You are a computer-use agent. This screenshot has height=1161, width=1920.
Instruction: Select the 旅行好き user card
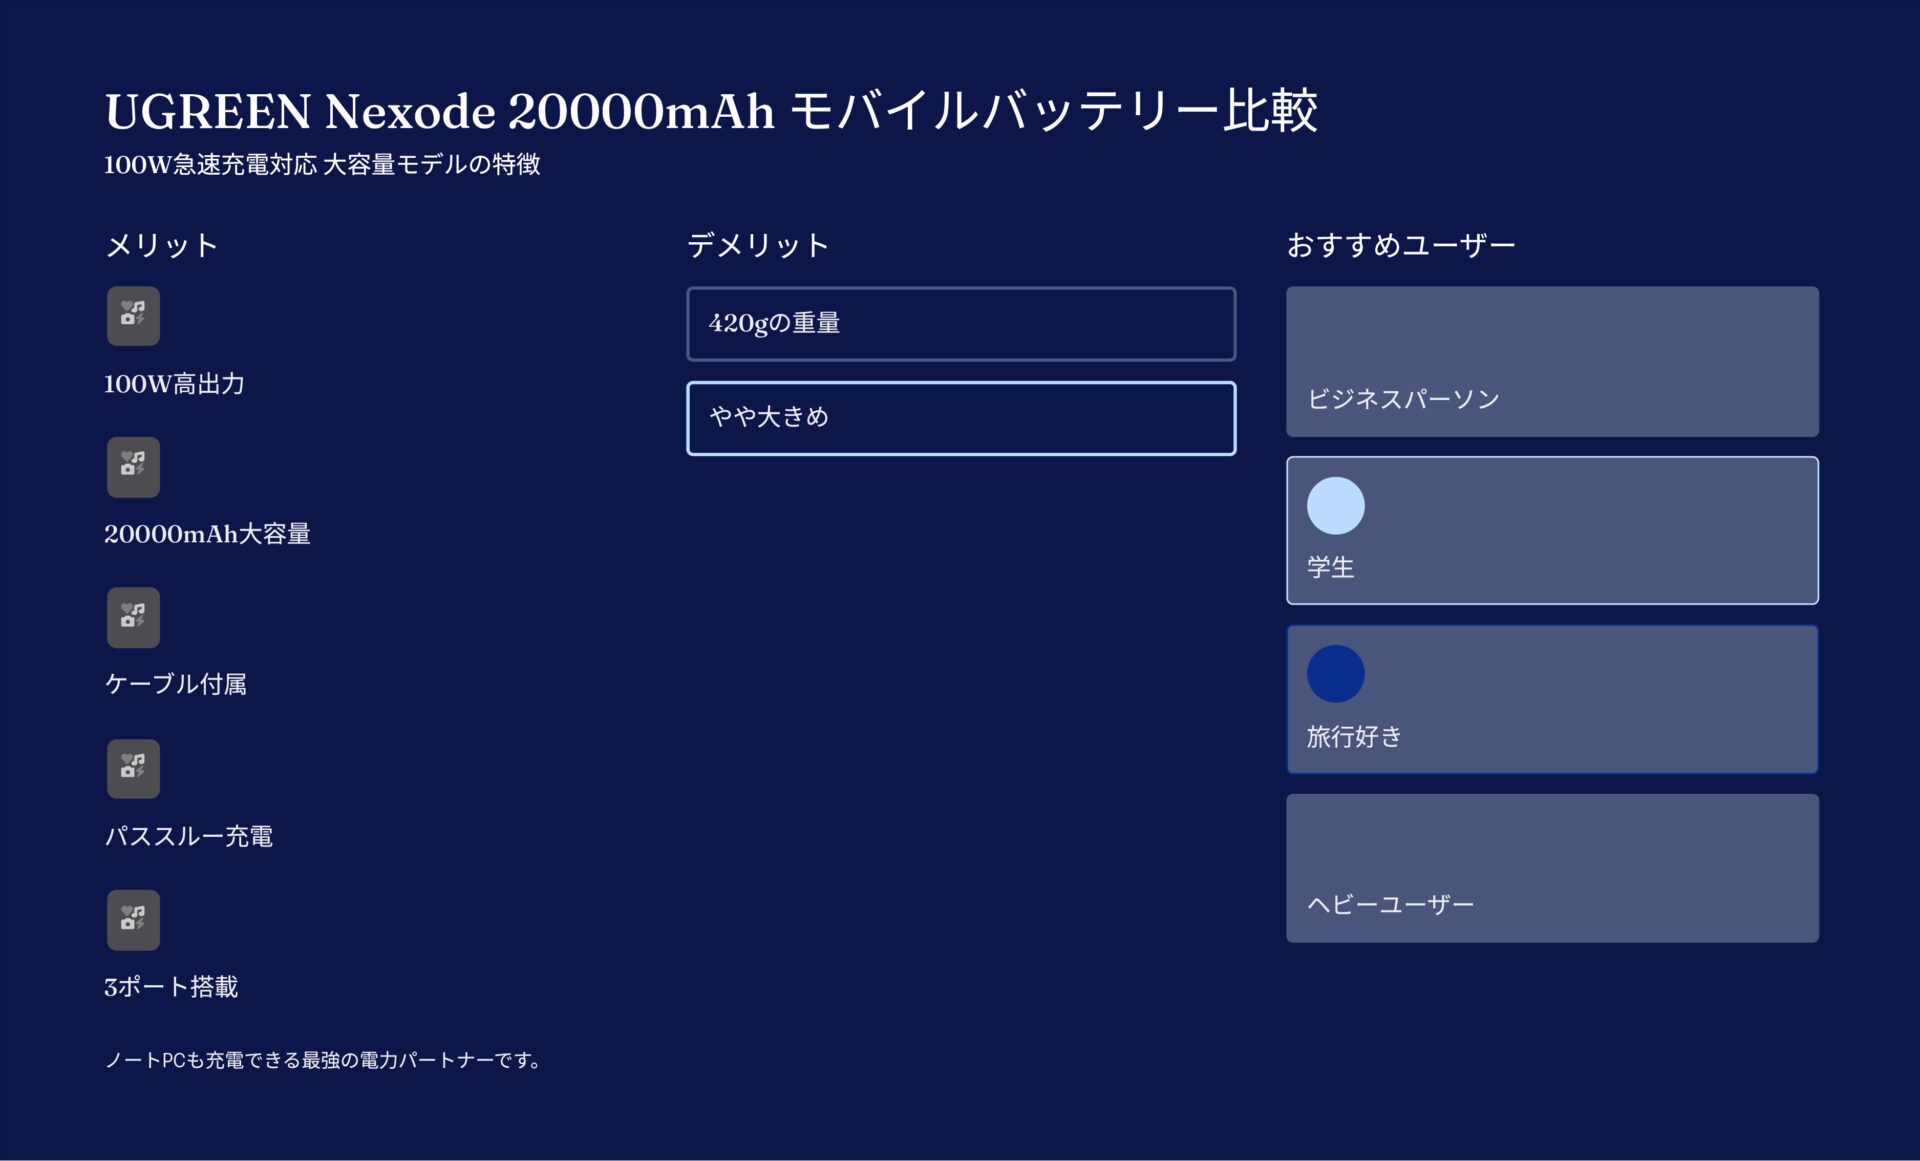tap(1552, 699)
